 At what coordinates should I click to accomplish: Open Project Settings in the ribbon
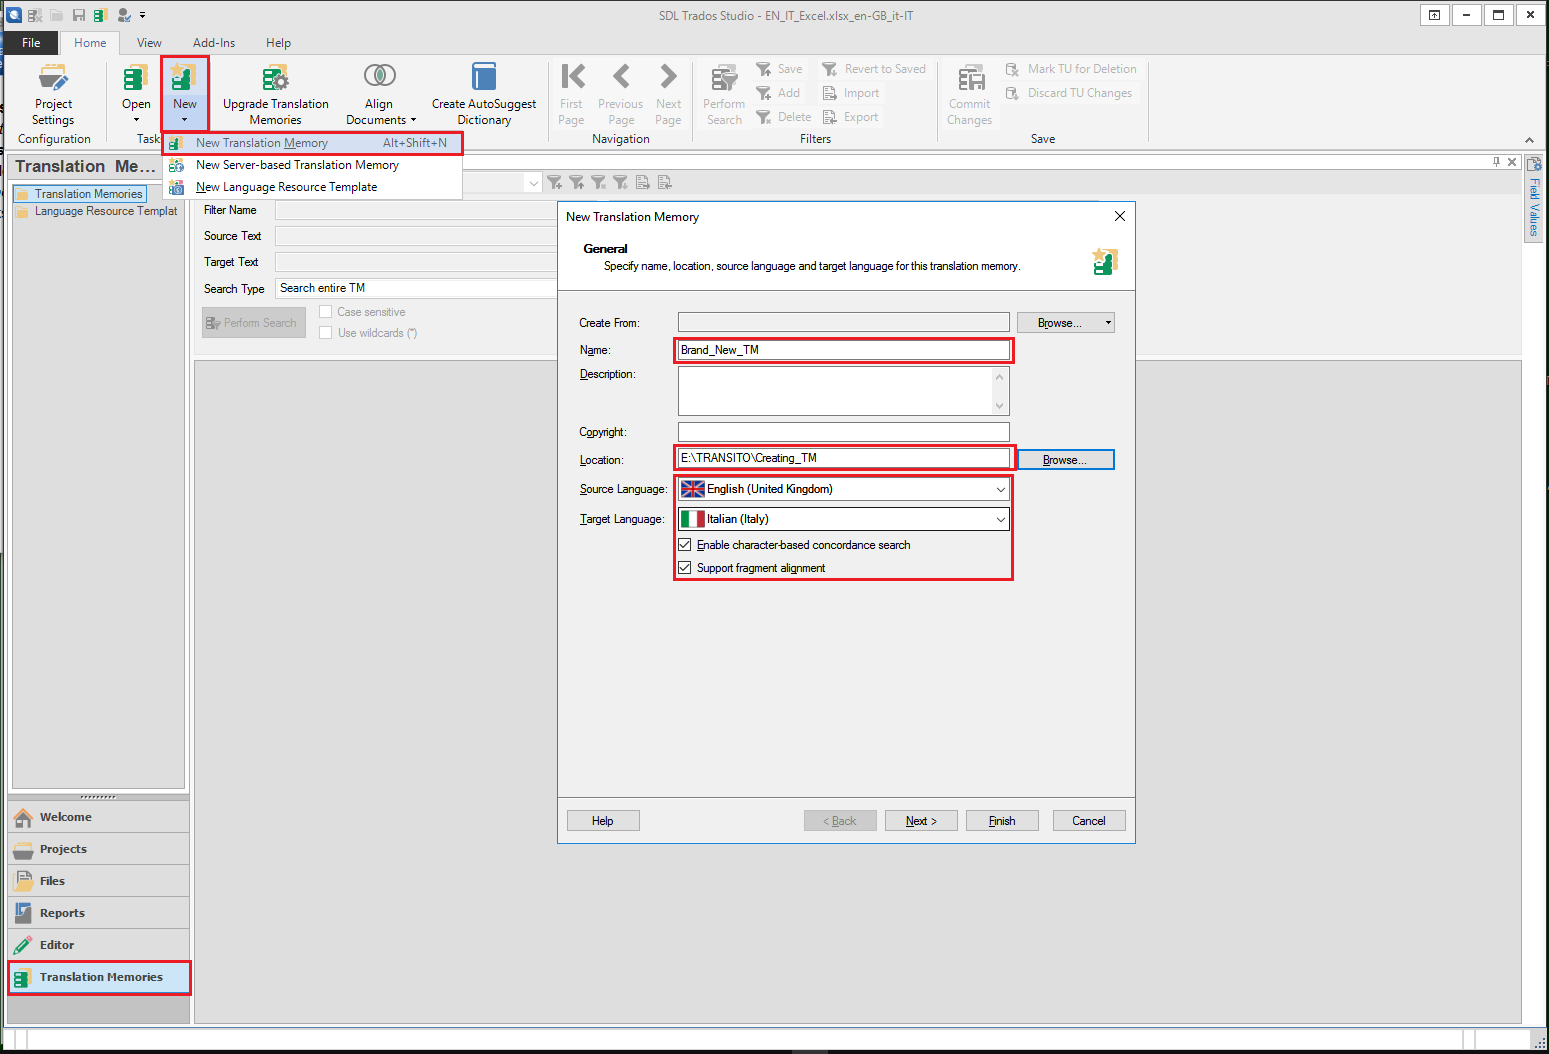tap(53, 94)
